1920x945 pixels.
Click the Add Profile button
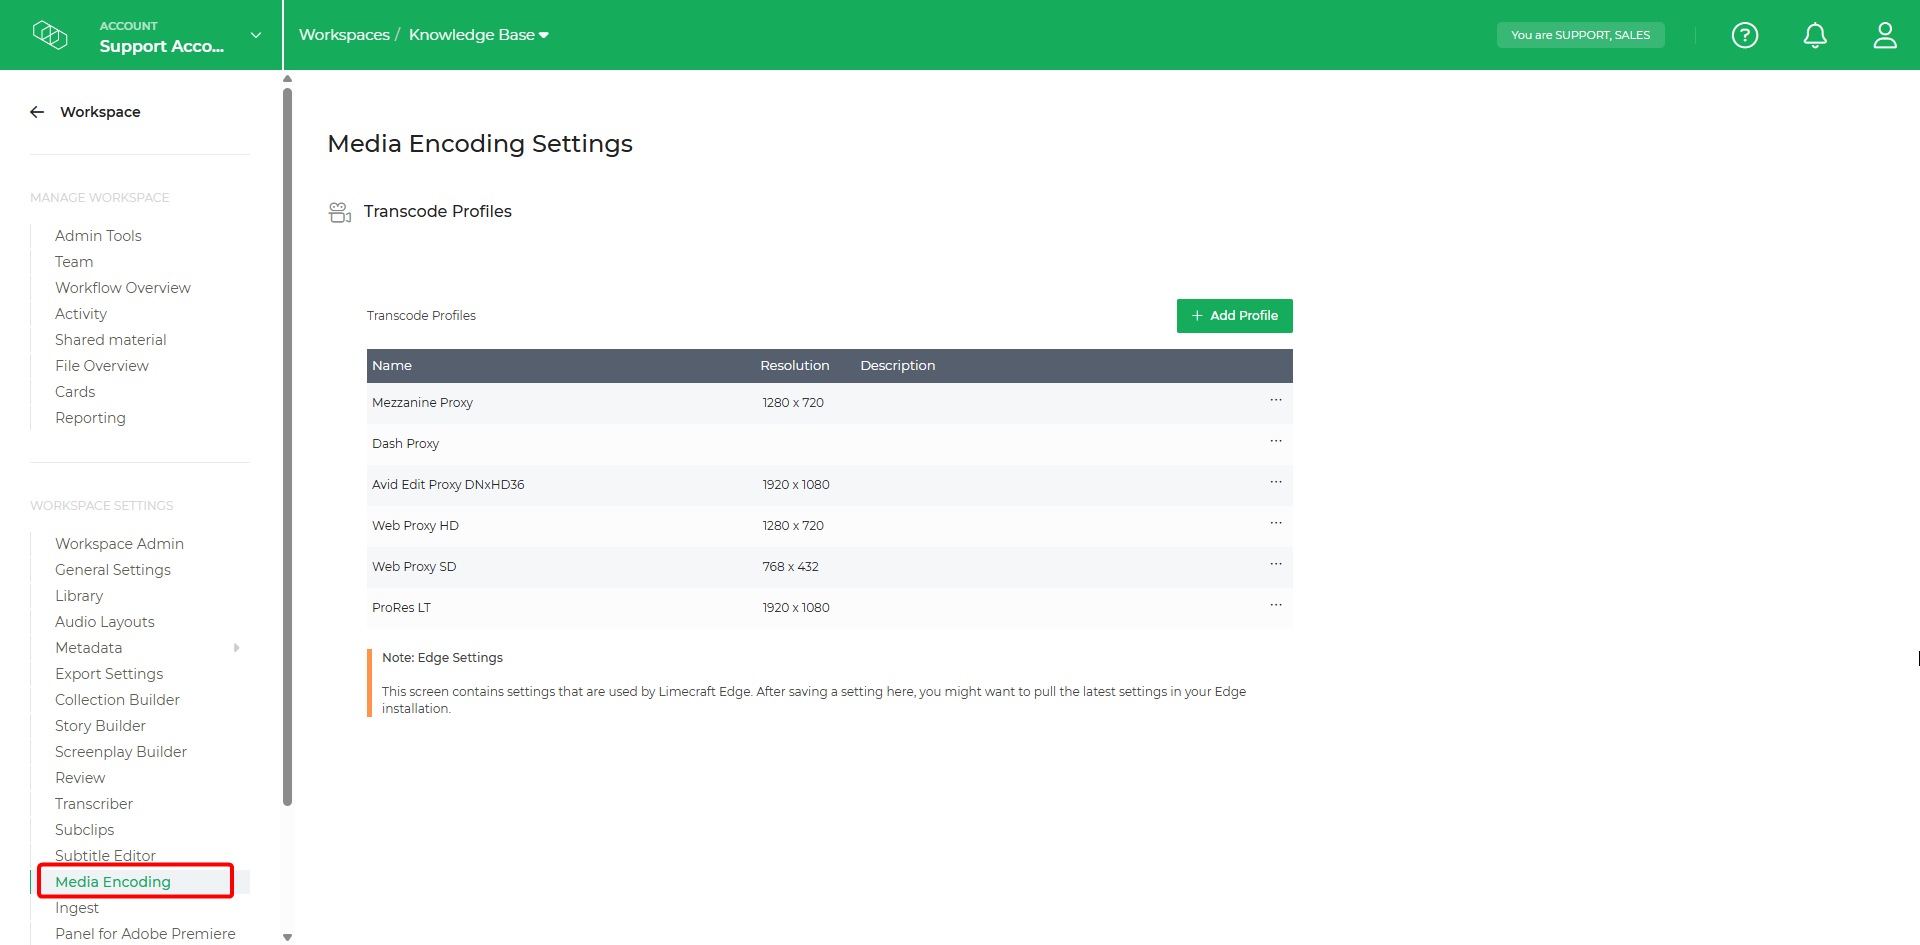pyautogui.click(x=1234, y=315)
